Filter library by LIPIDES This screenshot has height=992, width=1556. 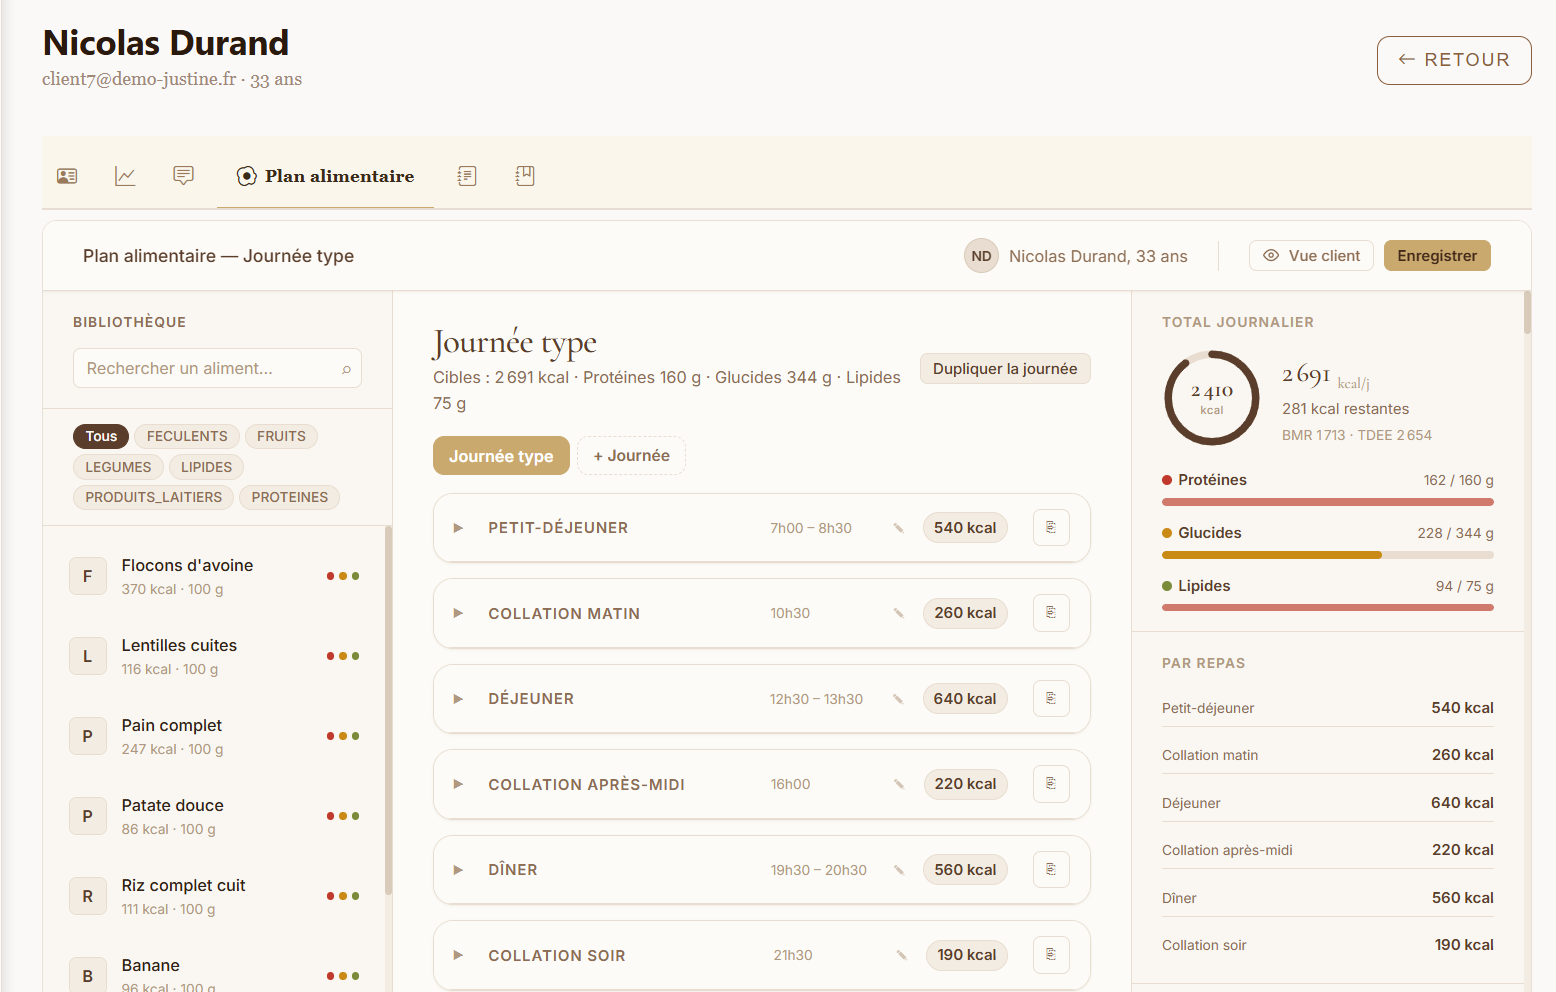pyautogui.click(x=206, y=467)
